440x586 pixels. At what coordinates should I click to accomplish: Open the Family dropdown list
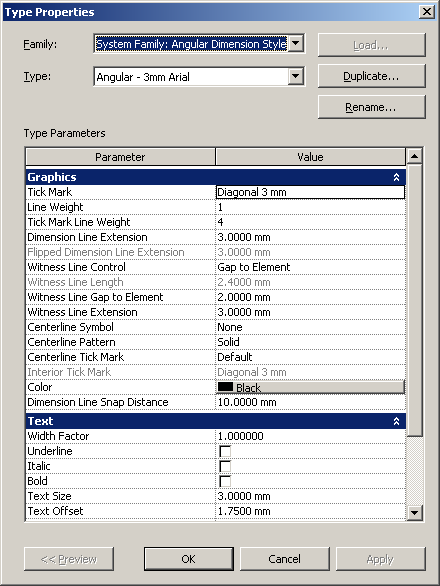(x=296, y=44)
